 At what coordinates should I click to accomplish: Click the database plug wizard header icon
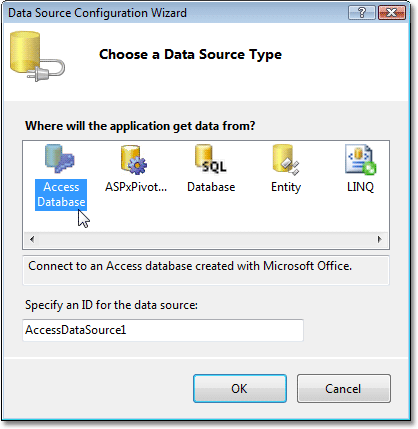pyautogui.click(x=37, y=56)
